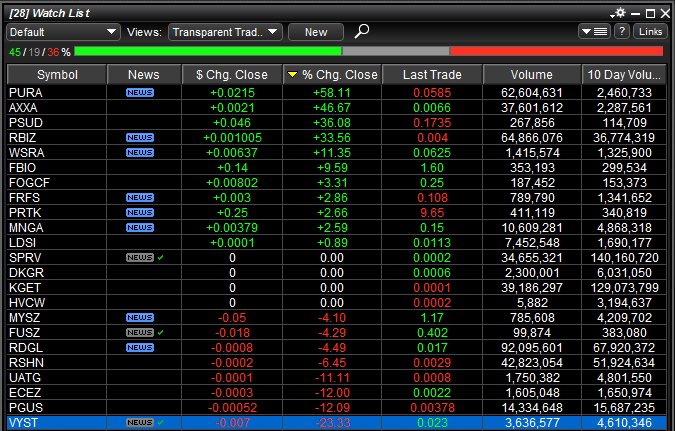Image resolution: width=675 pixels, height=431 pixels.
Task: Click SPRV 10 day volume 140,160,720
Action: pos(624,257)
